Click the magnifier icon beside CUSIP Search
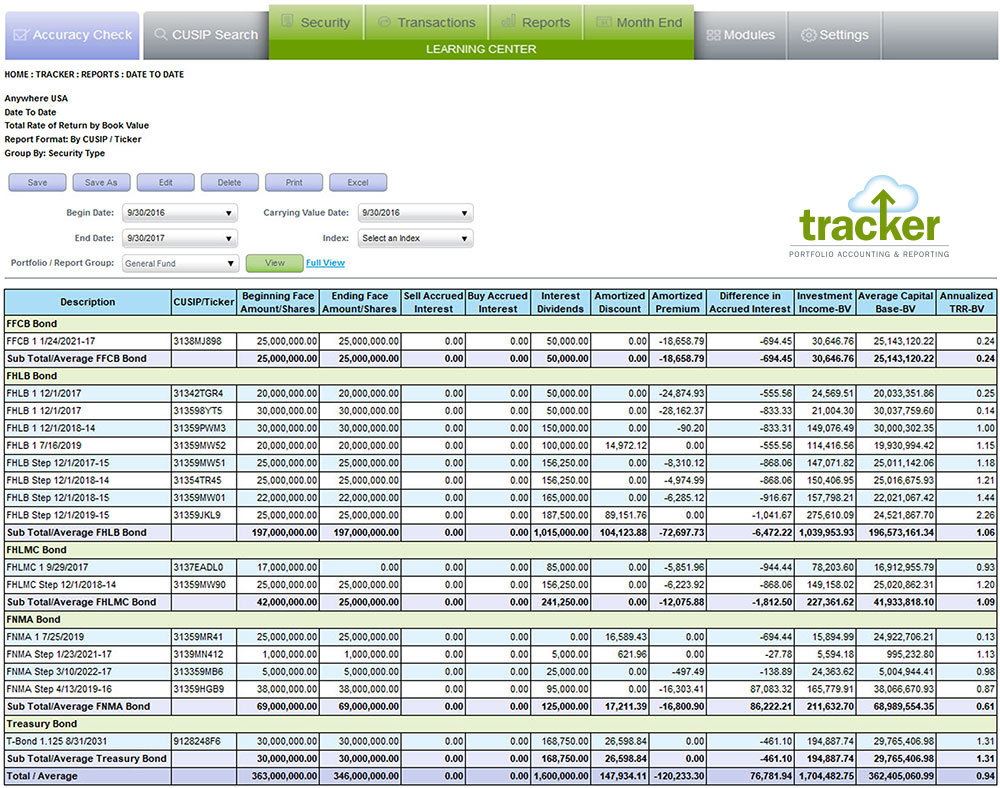This screenshot has height=788, width=1000. pos(160,35)
